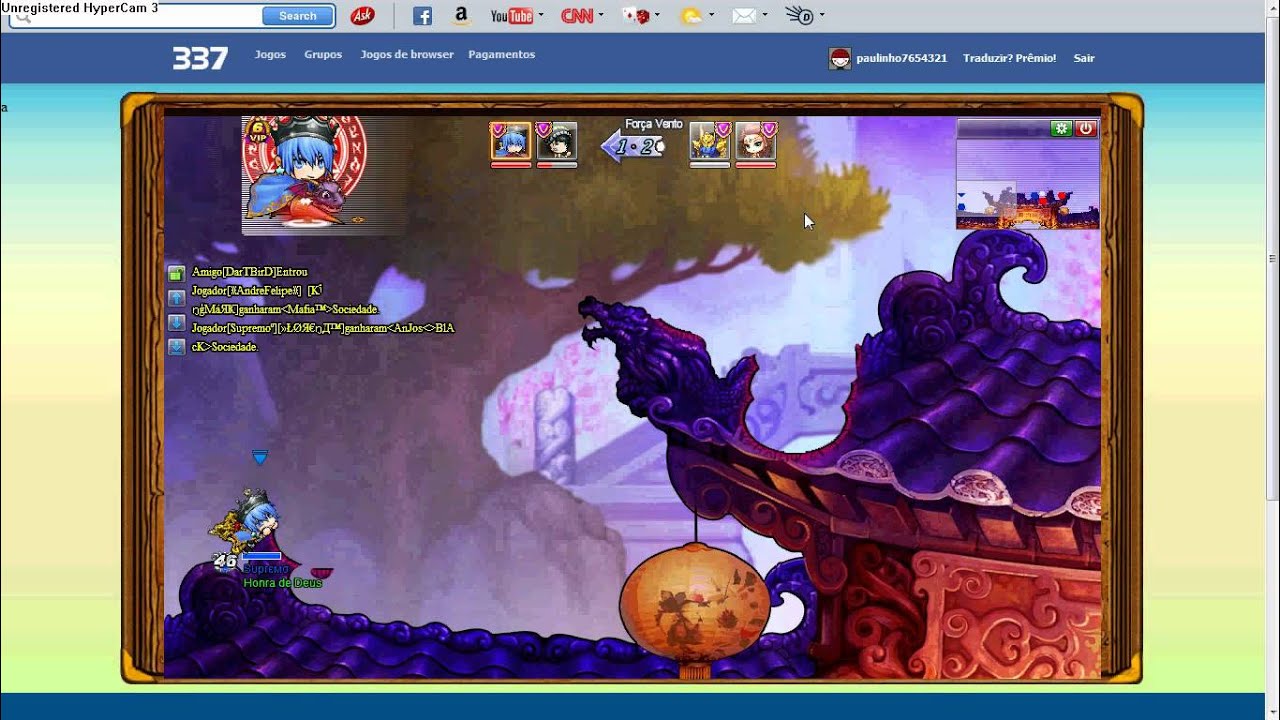This screenshot has width=1280, height=720.
Task: Click the Força Vento wind indicator arrow
Action: [x=634, y=147]
